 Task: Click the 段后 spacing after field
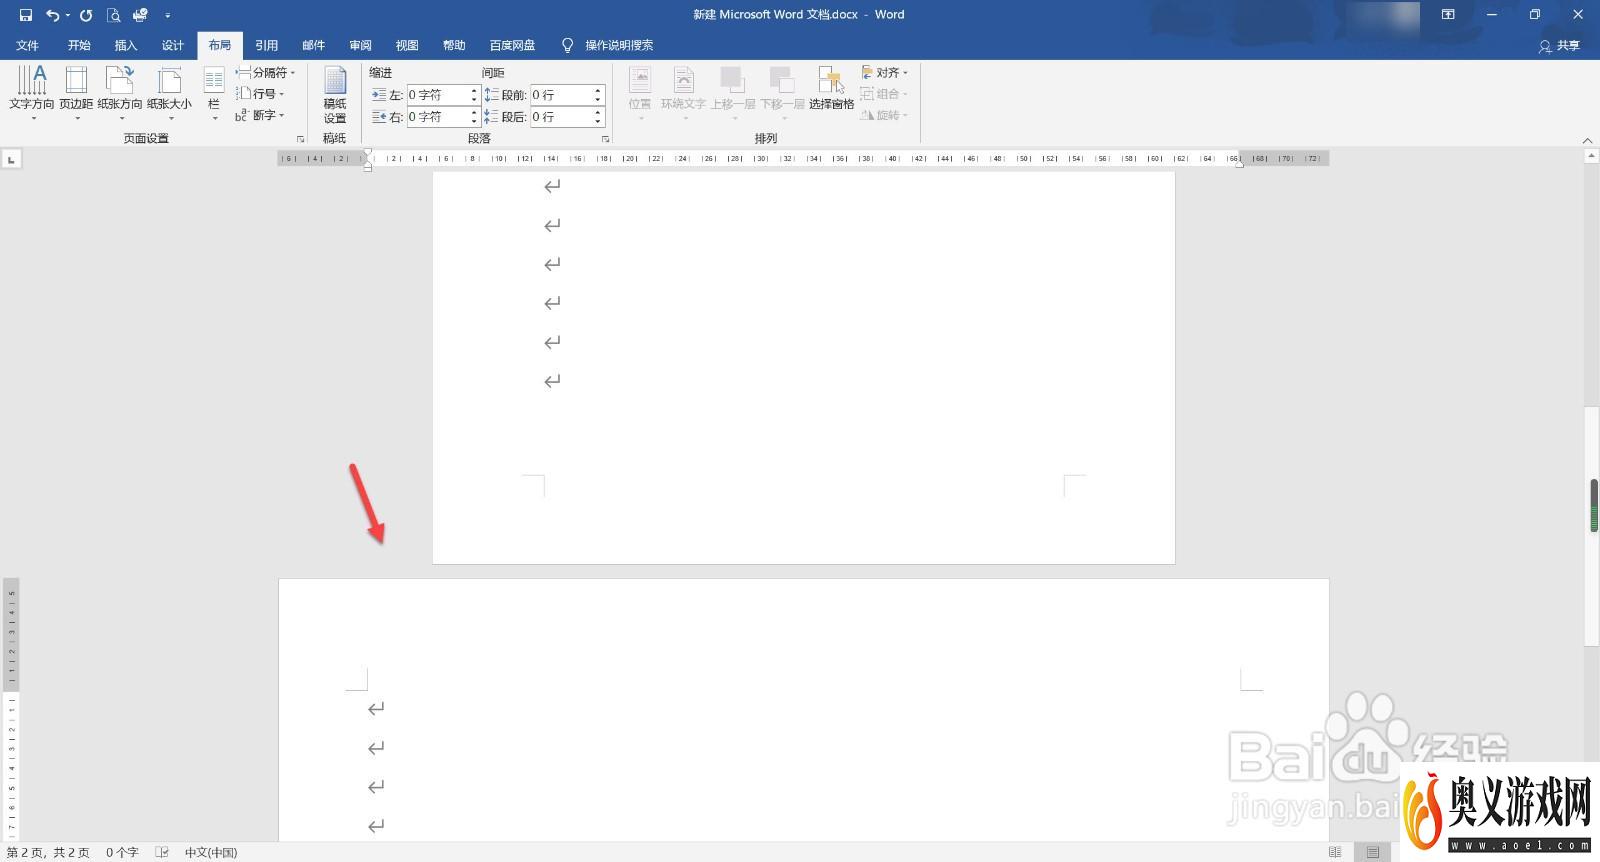point(561,117)
